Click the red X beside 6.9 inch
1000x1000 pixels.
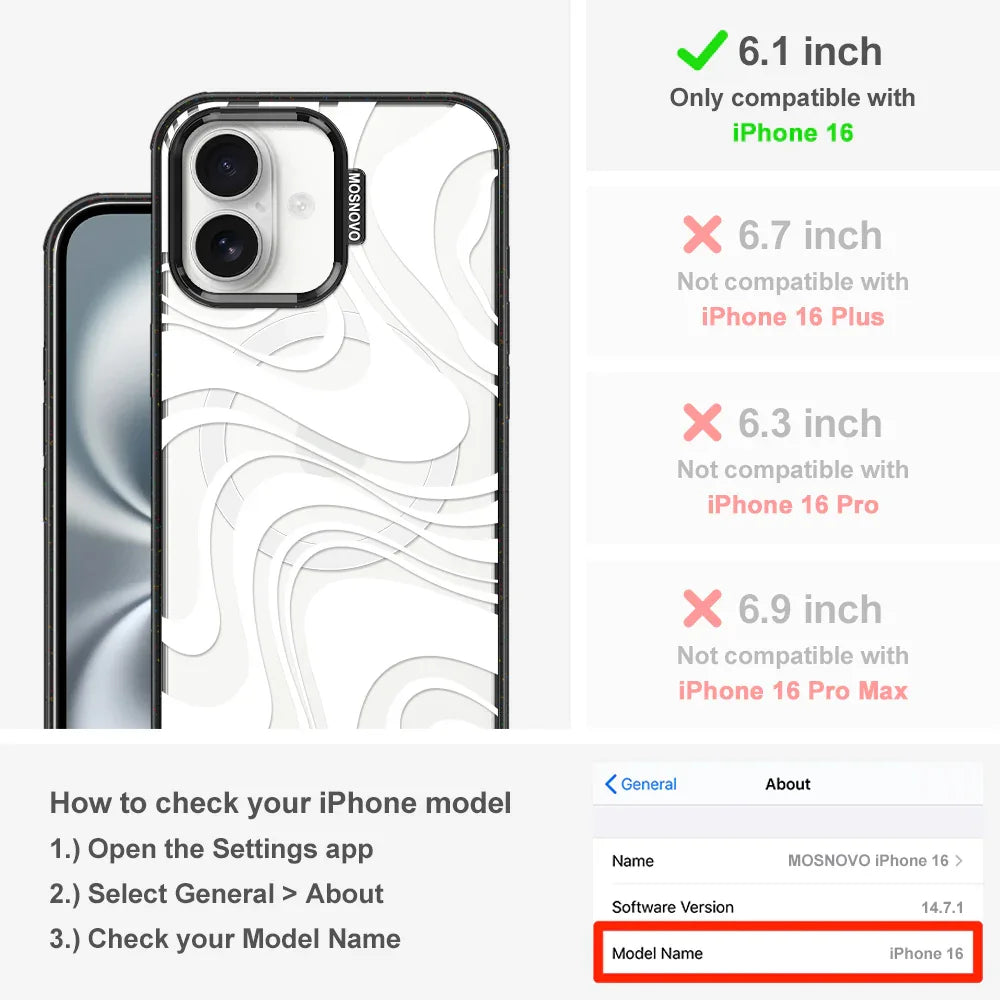(x=702, y=608)
